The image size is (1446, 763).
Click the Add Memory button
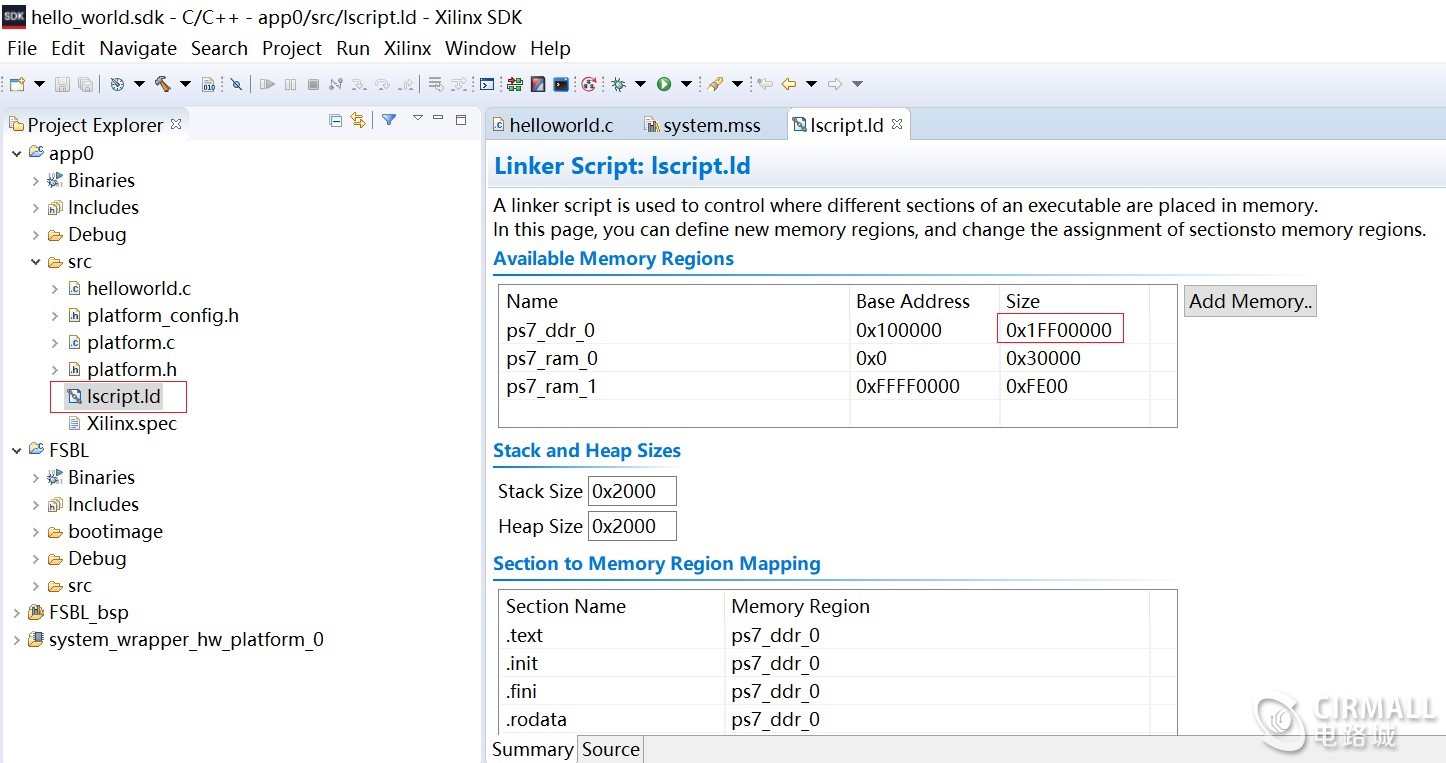tap(1250, 301)
